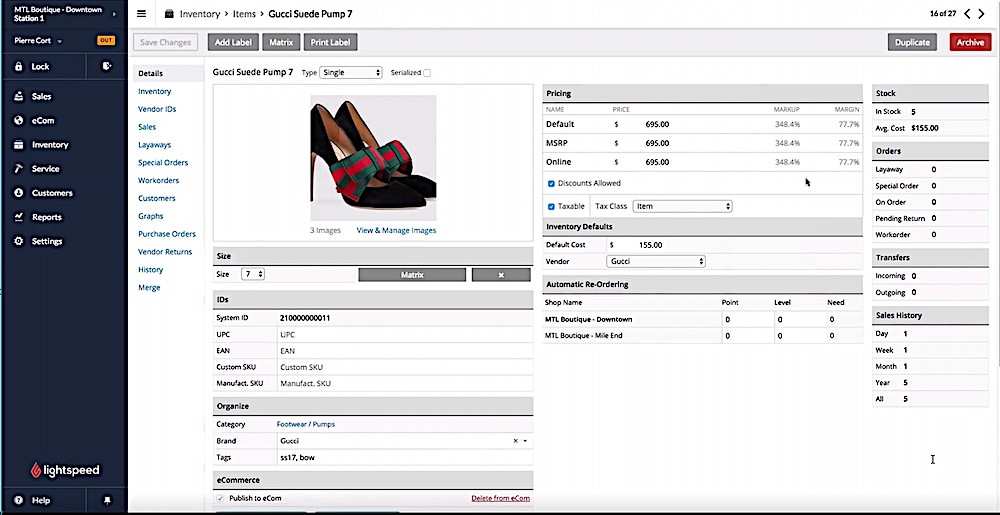Click the Add Label button
Image resolution: width=1000 pixels, height=515 pixels.
233,42
